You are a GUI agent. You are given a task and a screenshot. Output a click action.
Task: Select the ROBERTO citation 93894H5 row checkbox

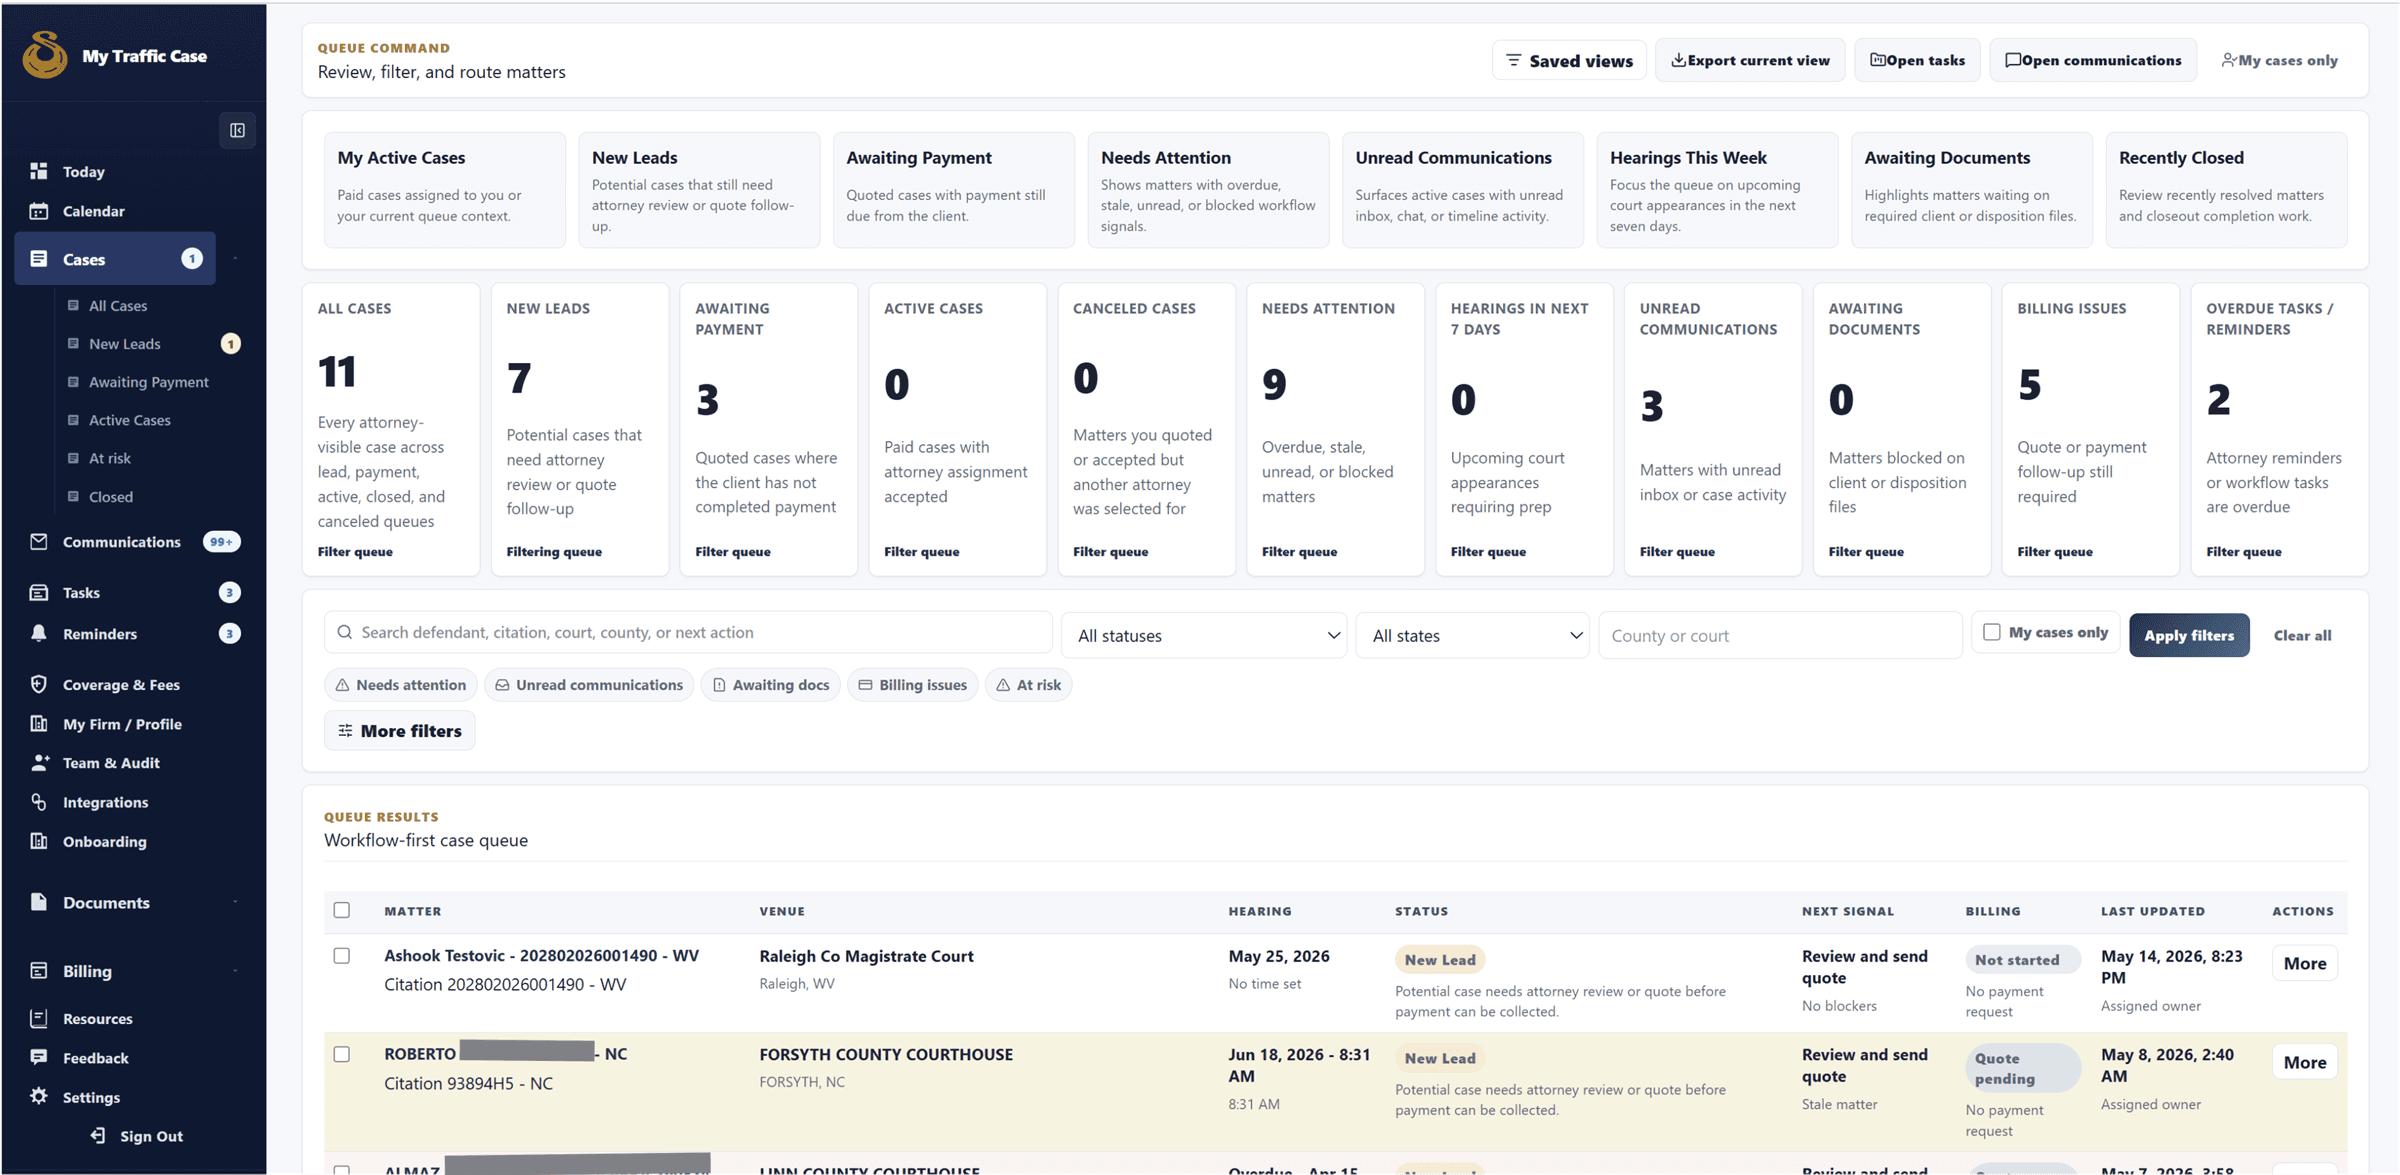(x=342, y=1055)
